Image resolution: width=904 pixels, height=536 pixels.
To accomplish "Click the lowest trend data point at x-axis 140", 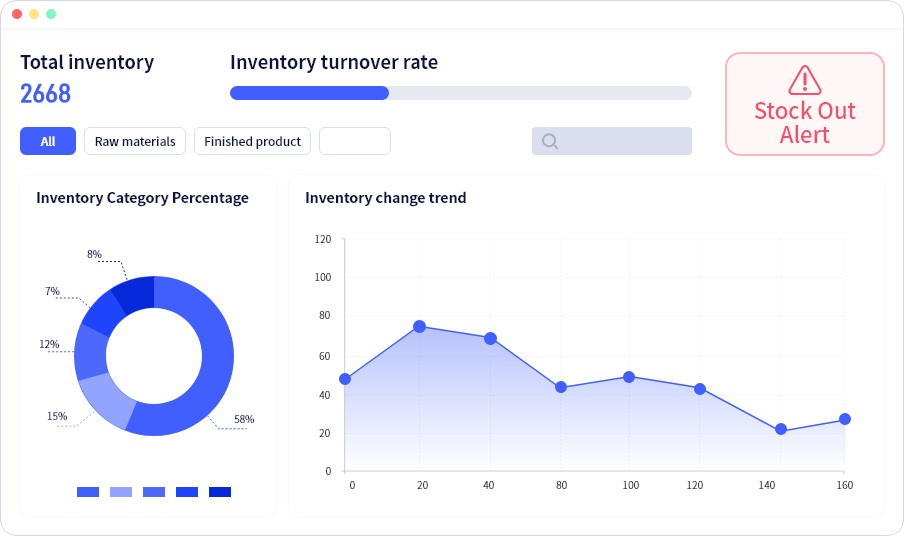I will tap(781, 429).
